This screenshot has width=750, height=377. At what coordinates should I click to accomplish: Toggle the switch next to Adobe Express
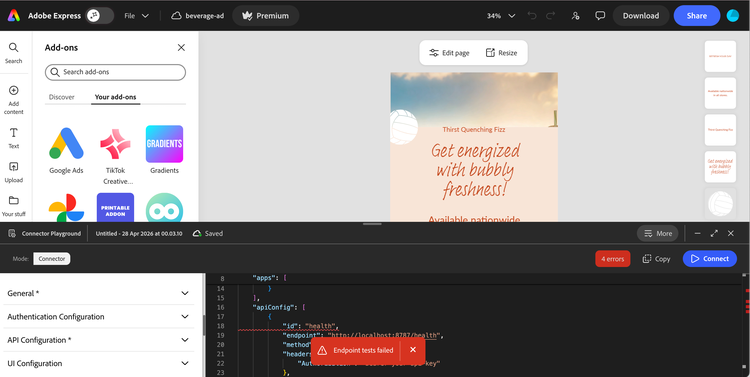click(x=99, y=16)
